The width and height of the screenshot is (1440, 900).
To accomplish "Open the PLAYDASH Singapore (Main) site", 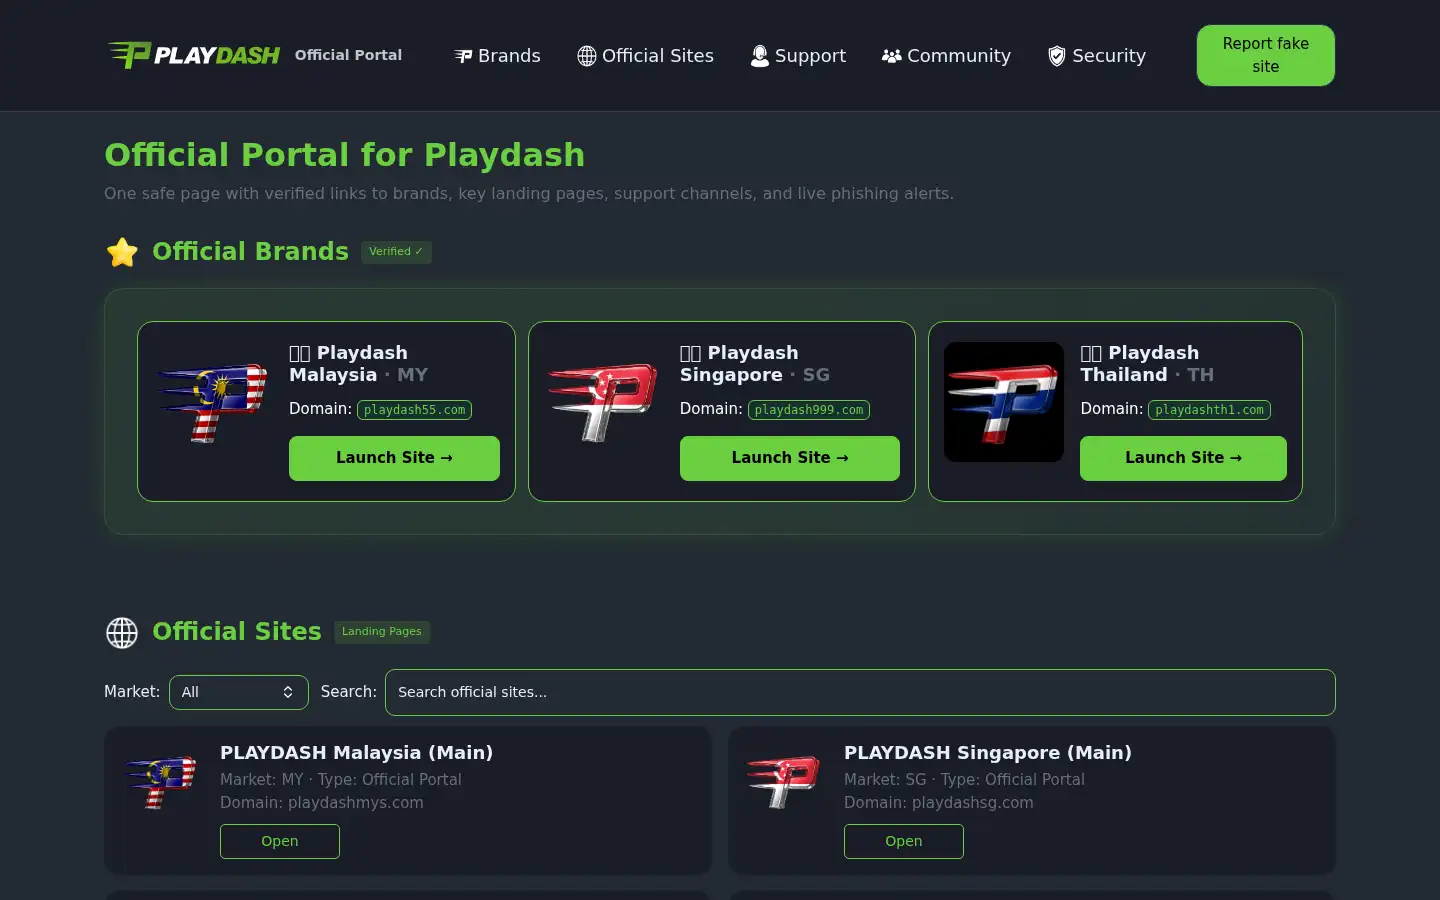I will 904,841.
